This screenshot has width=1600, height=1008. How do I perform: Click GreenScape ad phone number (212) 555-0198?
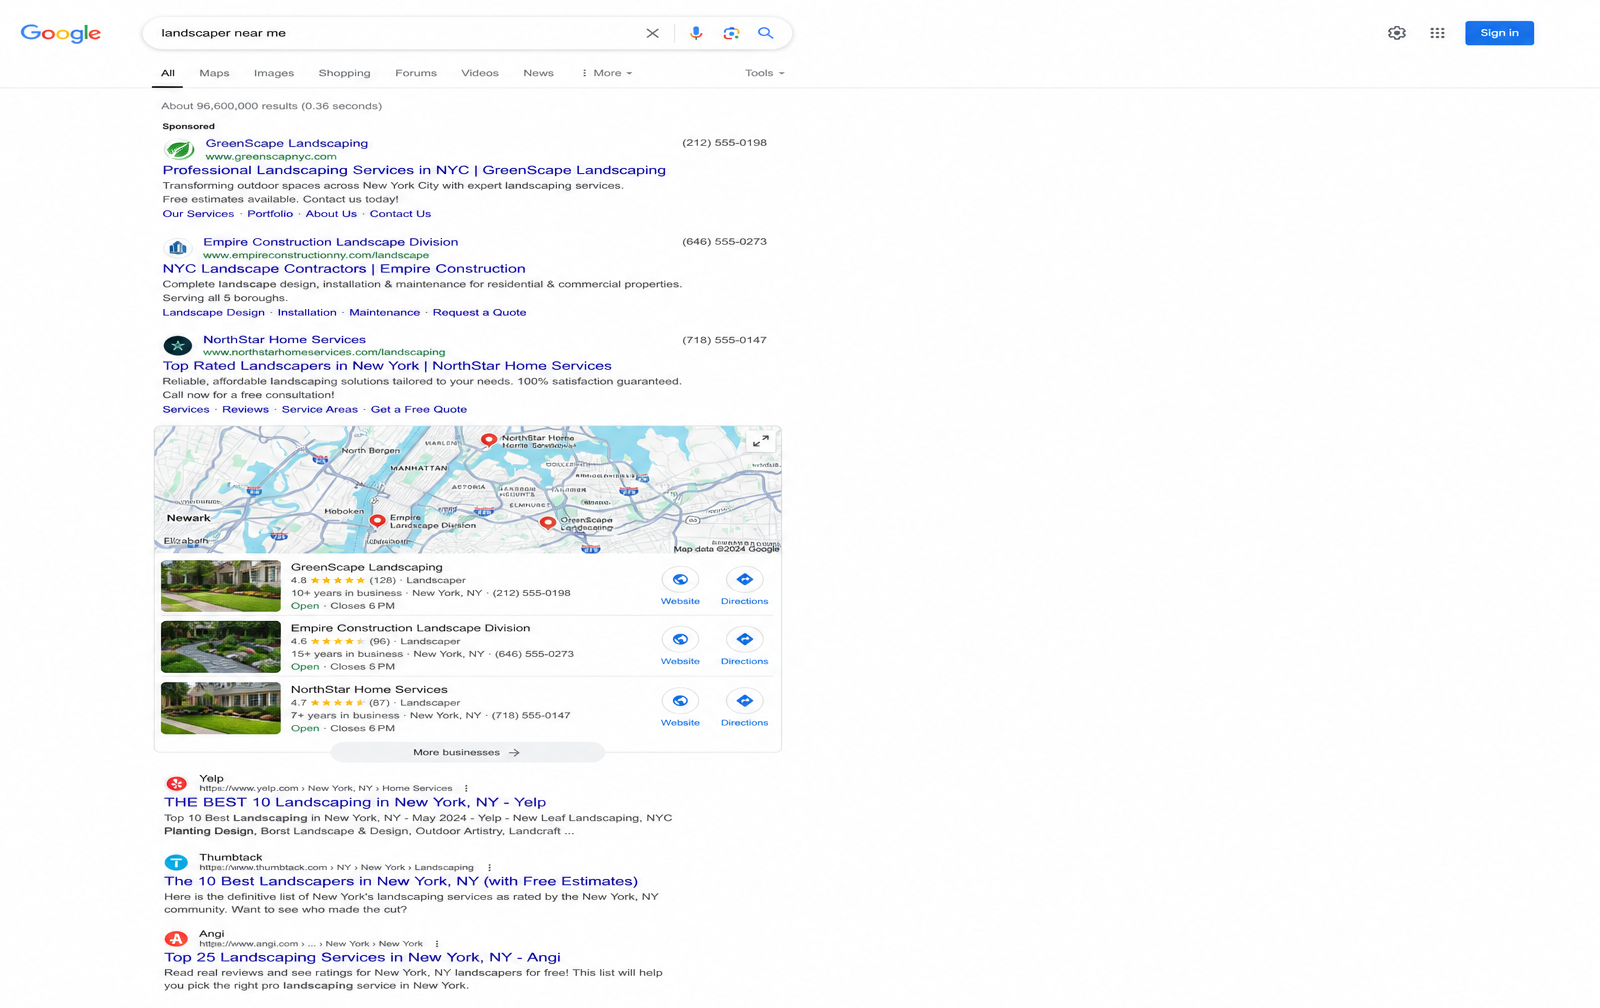click(x=724, y=143)
